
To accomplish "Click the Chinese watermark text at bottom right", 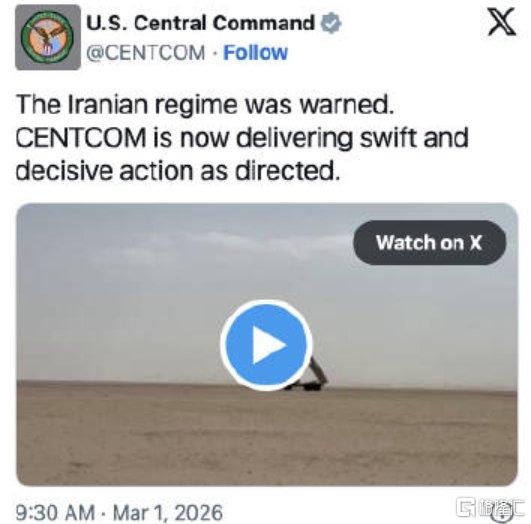I will 502,508.
